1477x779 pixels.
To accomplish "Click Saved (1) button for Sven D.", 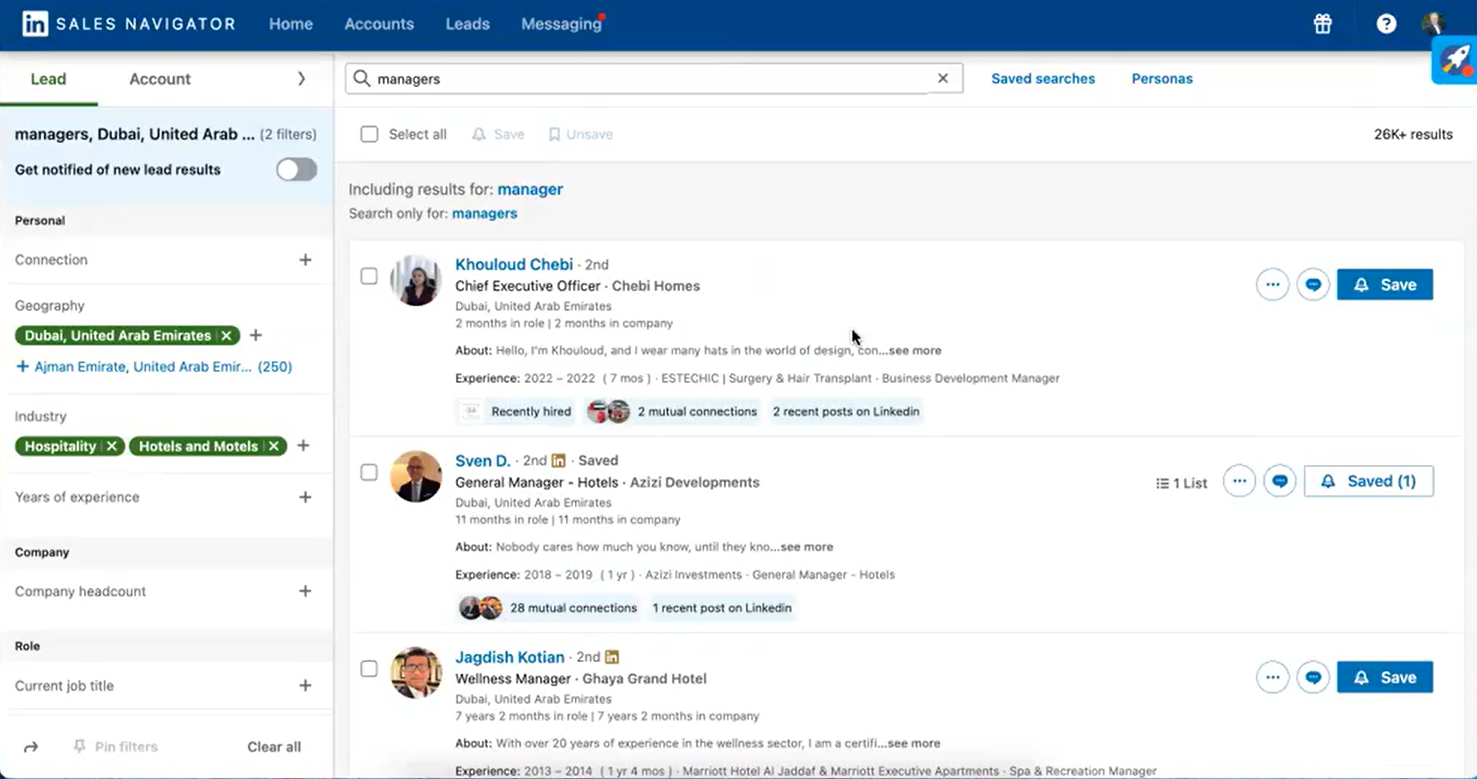I will point(1369,481).
